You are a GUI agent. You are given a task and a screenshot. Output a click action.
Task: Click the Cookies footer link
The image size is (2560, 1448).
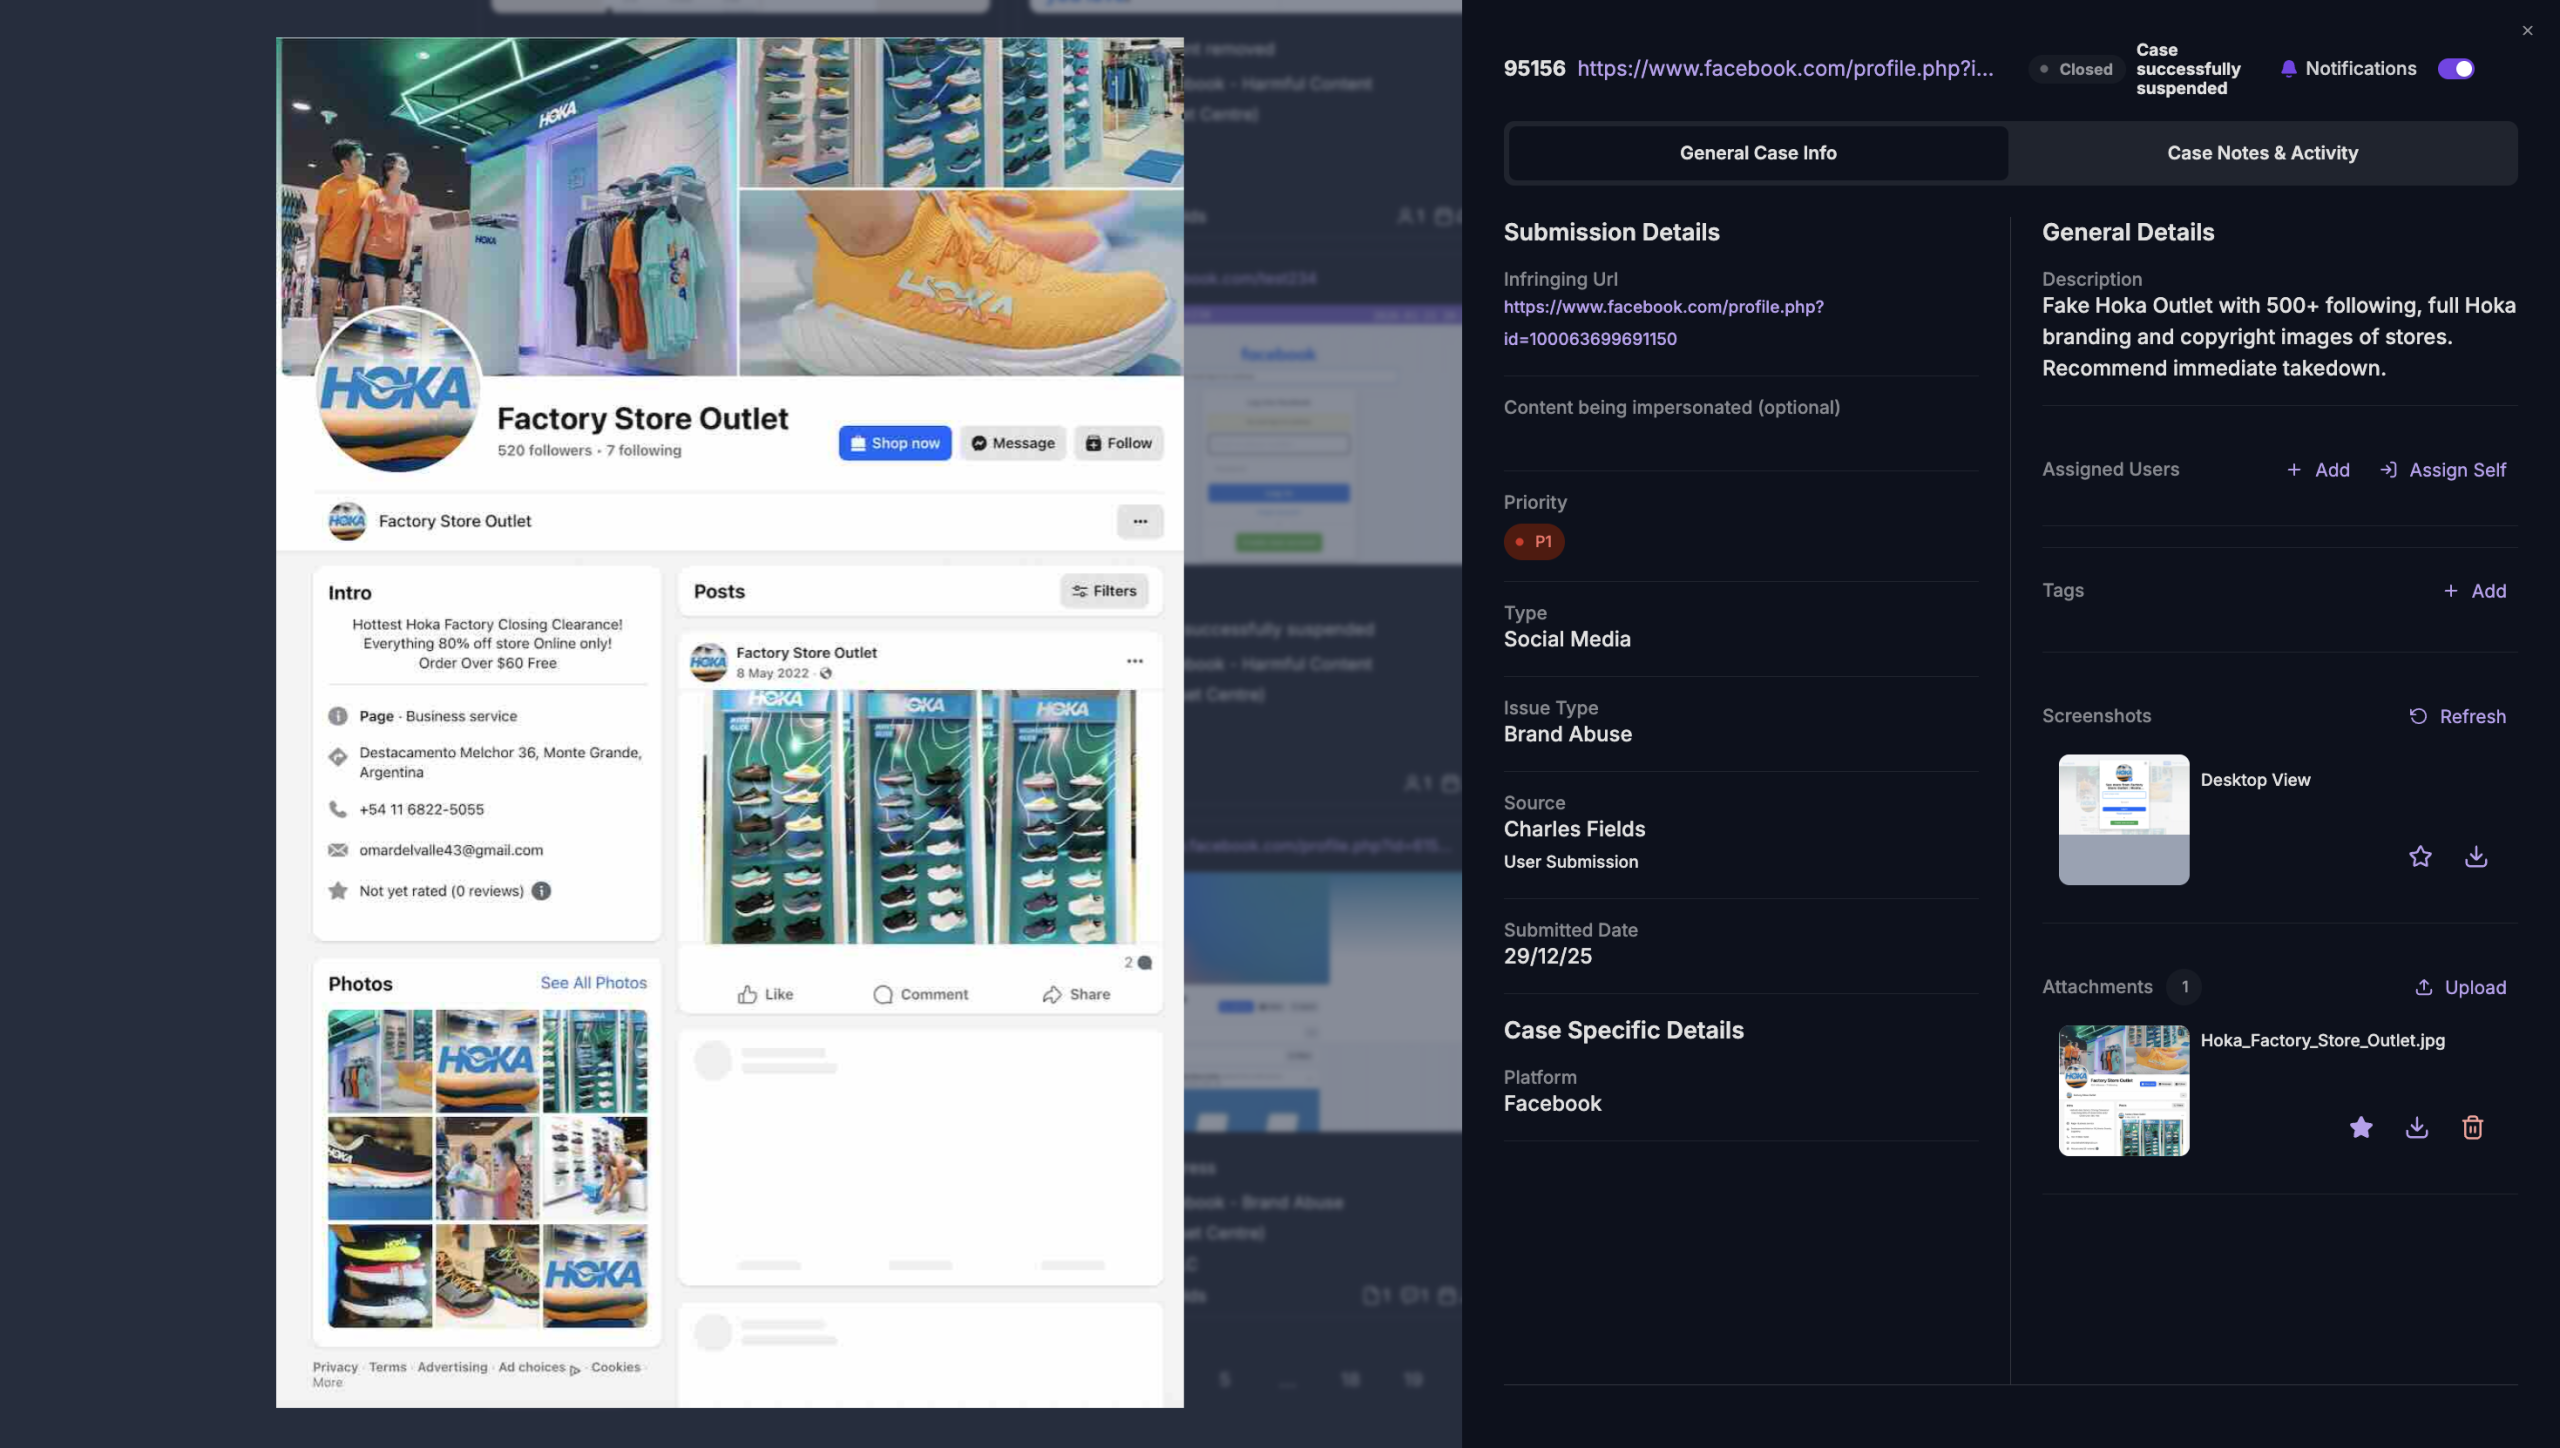click(x=615, y=1367)
